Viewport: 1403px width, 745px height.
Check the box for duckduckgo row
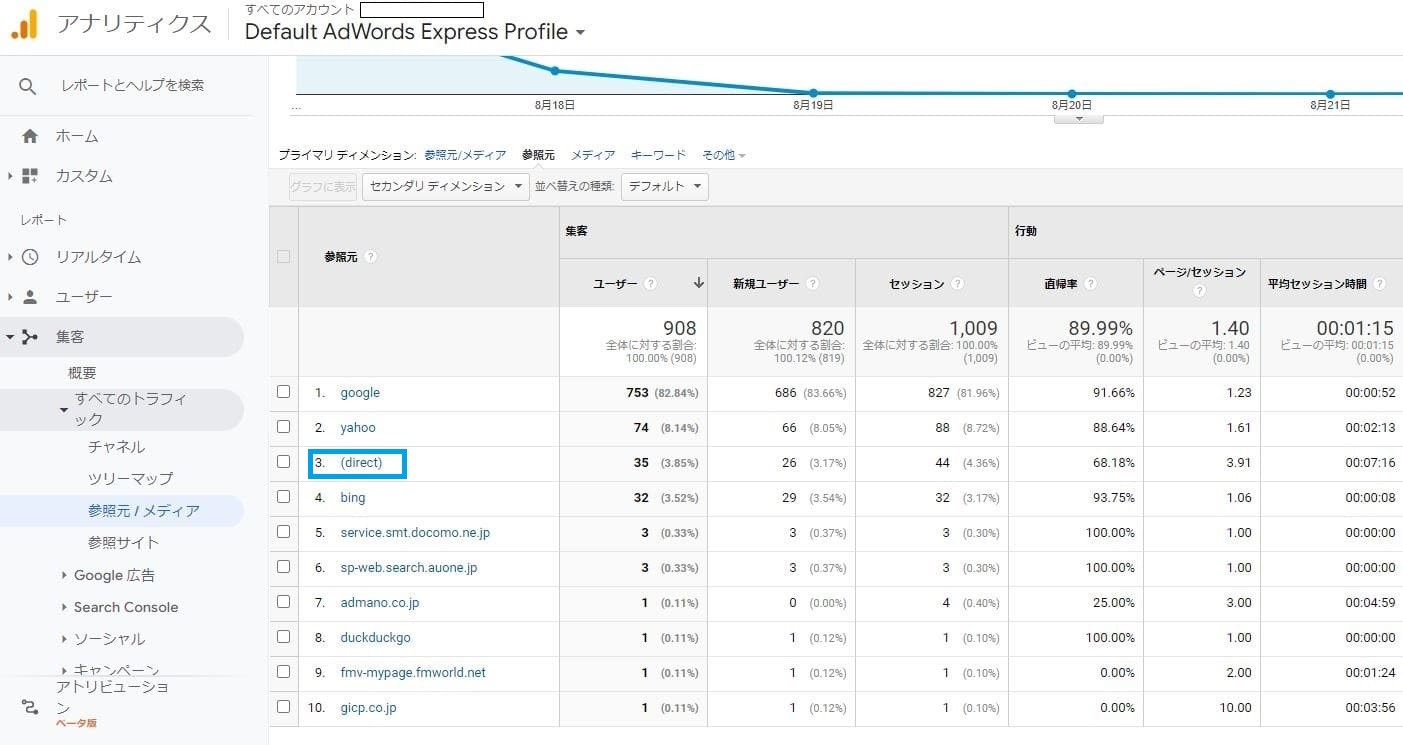click(284, 637)
